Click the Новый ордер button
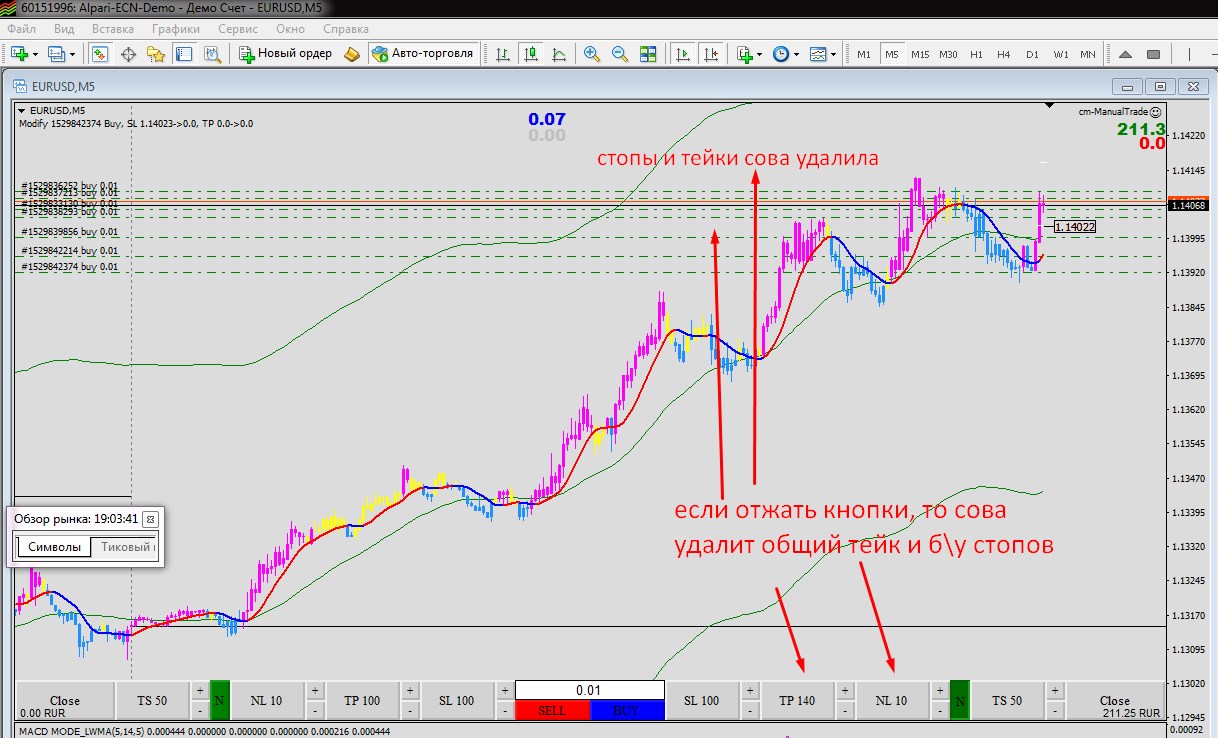Screen dimensions: 1218x738 [284, 53]
